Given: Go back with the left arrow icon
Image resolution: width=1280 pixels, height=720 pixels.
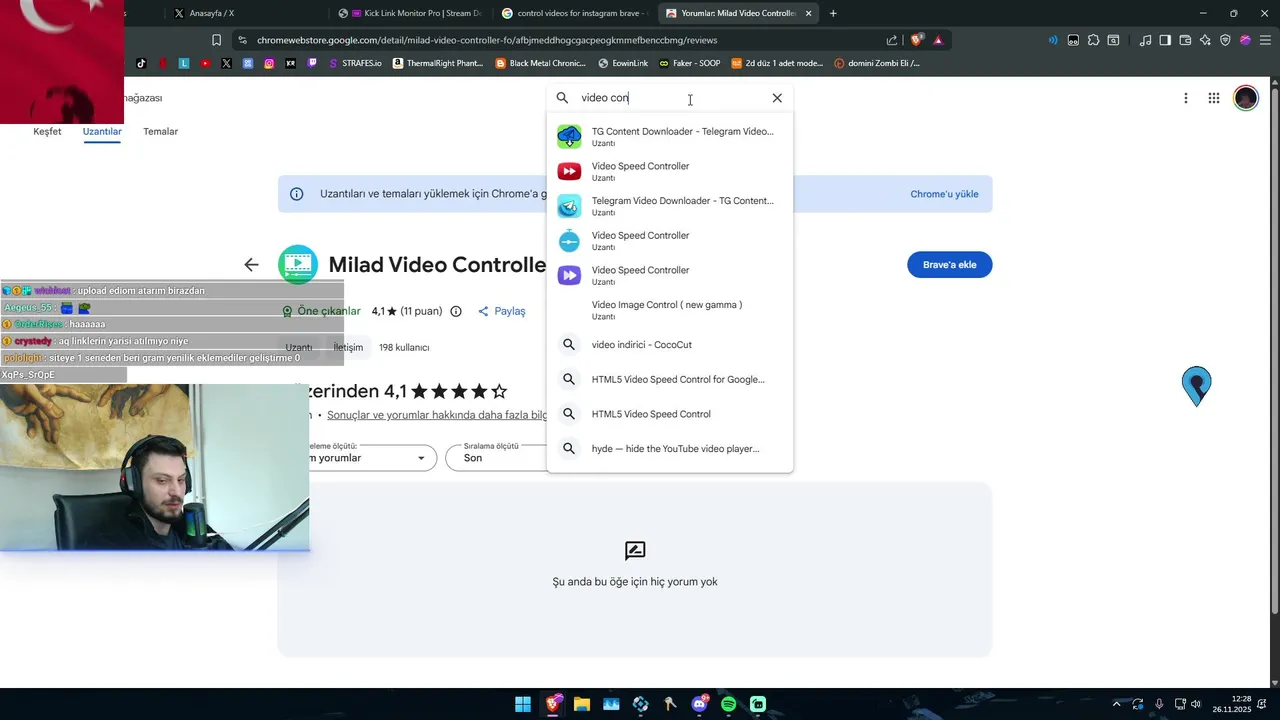Looking at the screenshot, I should tap(251, 265).
